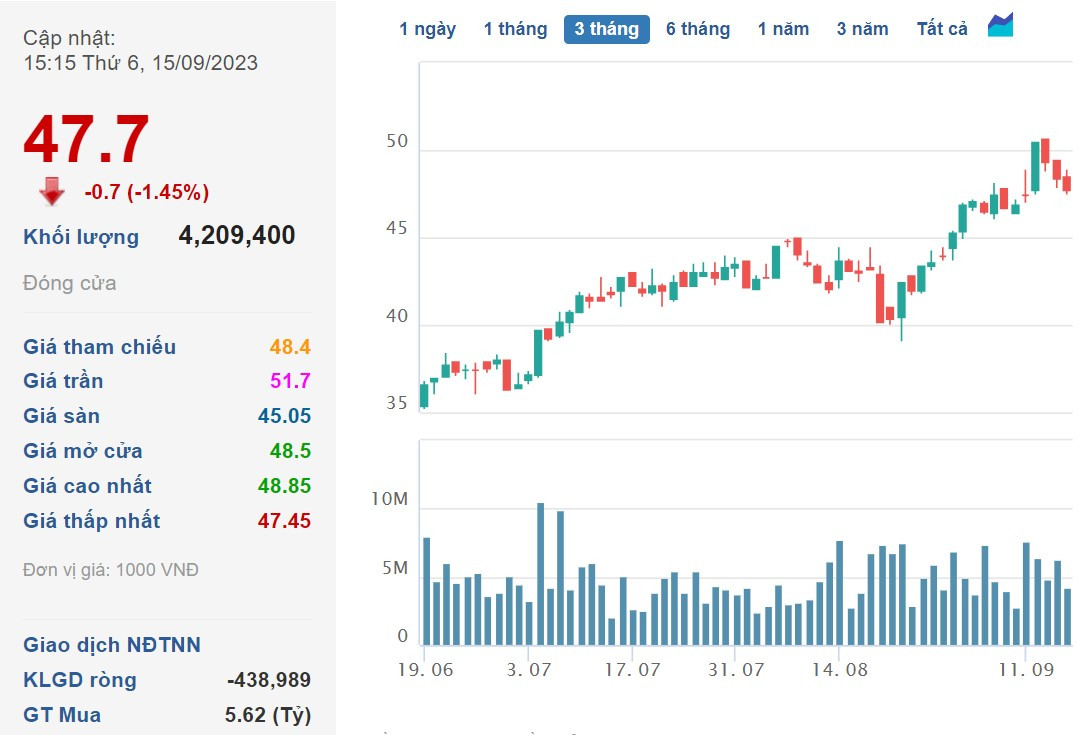Image resolution: width=1078 pixels, height=735 pixels.
Task: Click the "Khối lượng" label
Action: click(x=81, y=237)
